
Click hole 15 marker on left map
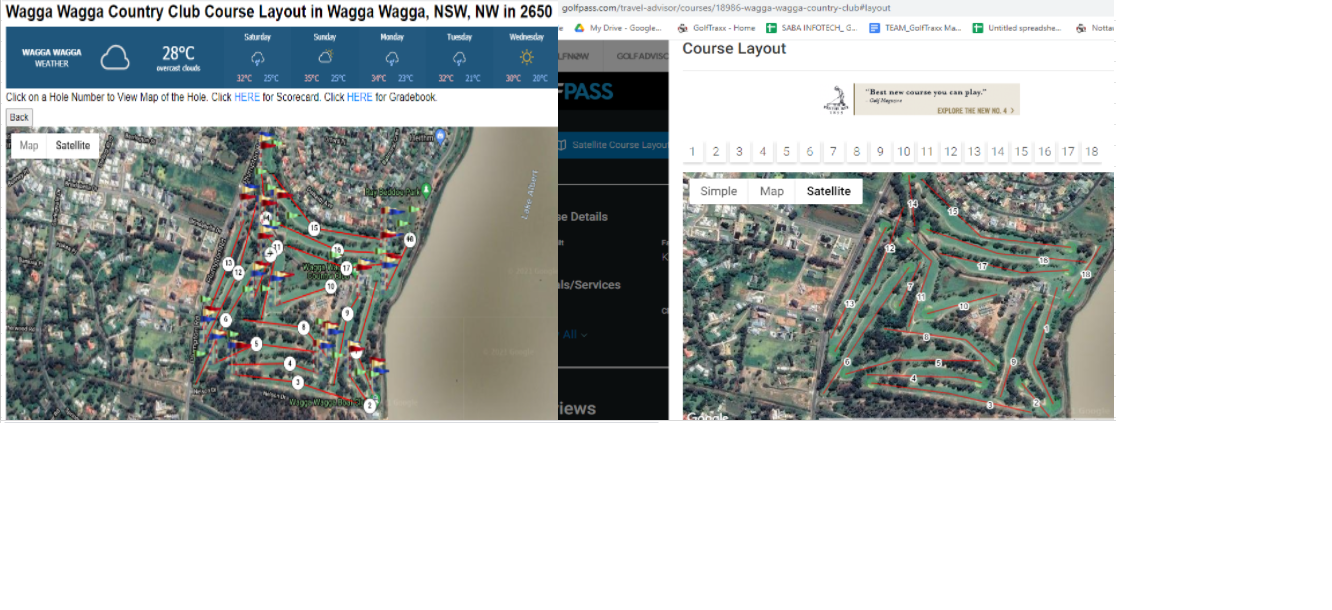(x=314, y=228)
